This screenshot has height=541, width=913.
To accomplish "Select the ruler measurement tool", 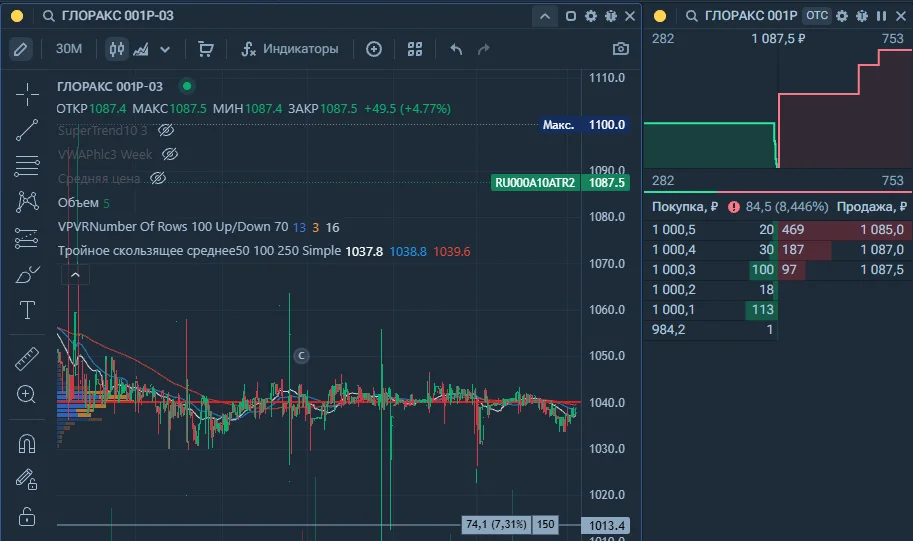I will tap(27, 359).
